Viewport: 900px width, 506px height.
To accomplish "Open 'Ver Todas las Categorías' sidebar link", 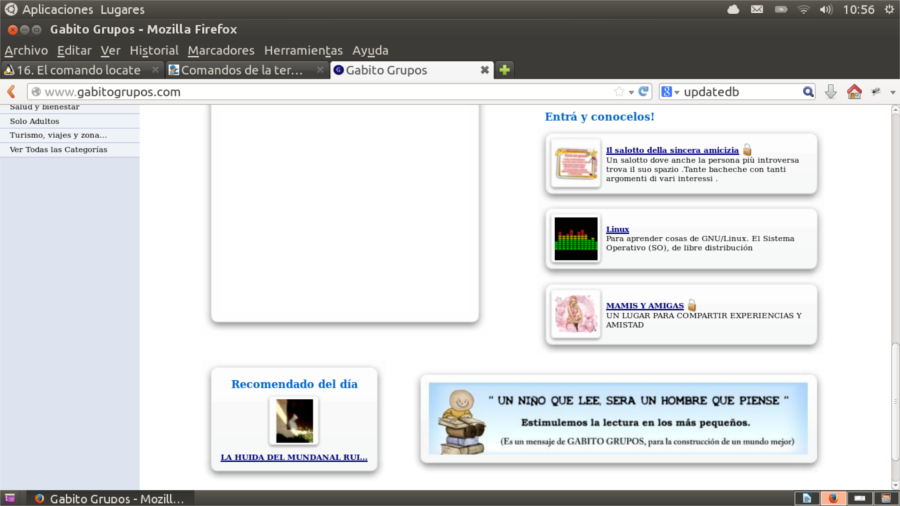I will pyautogui.click(x=58, y=149).
